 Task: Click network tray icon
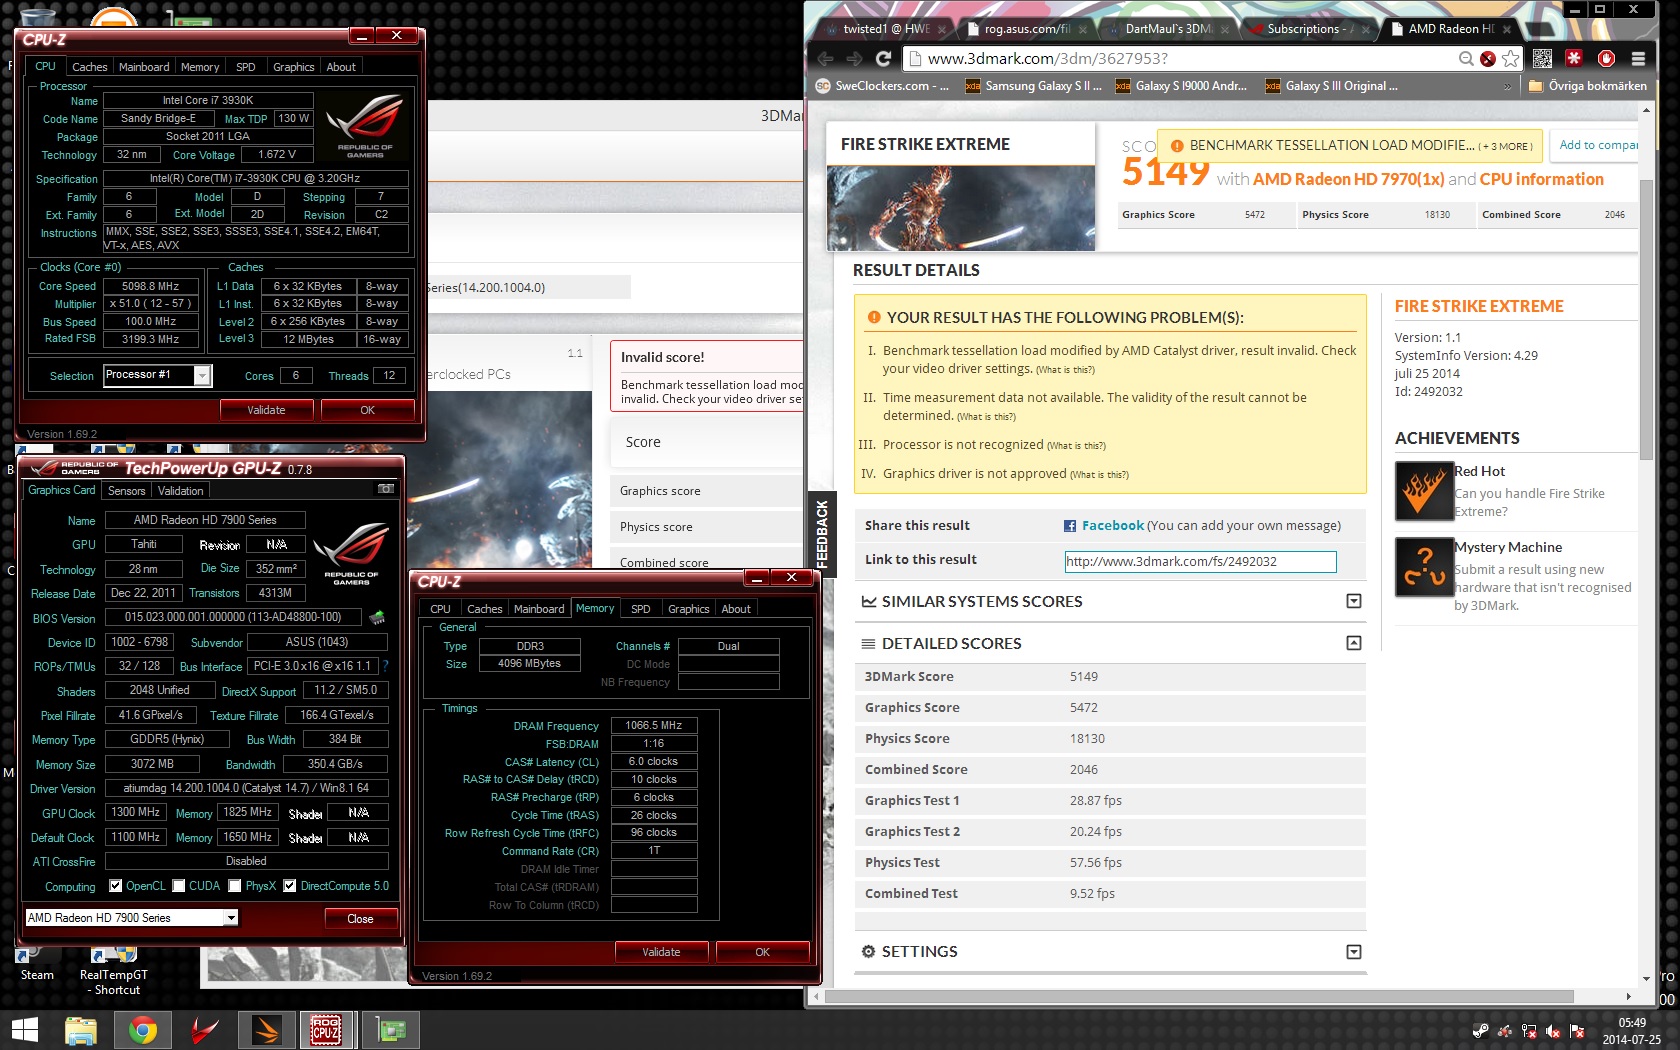(x=1528, y=1031)
